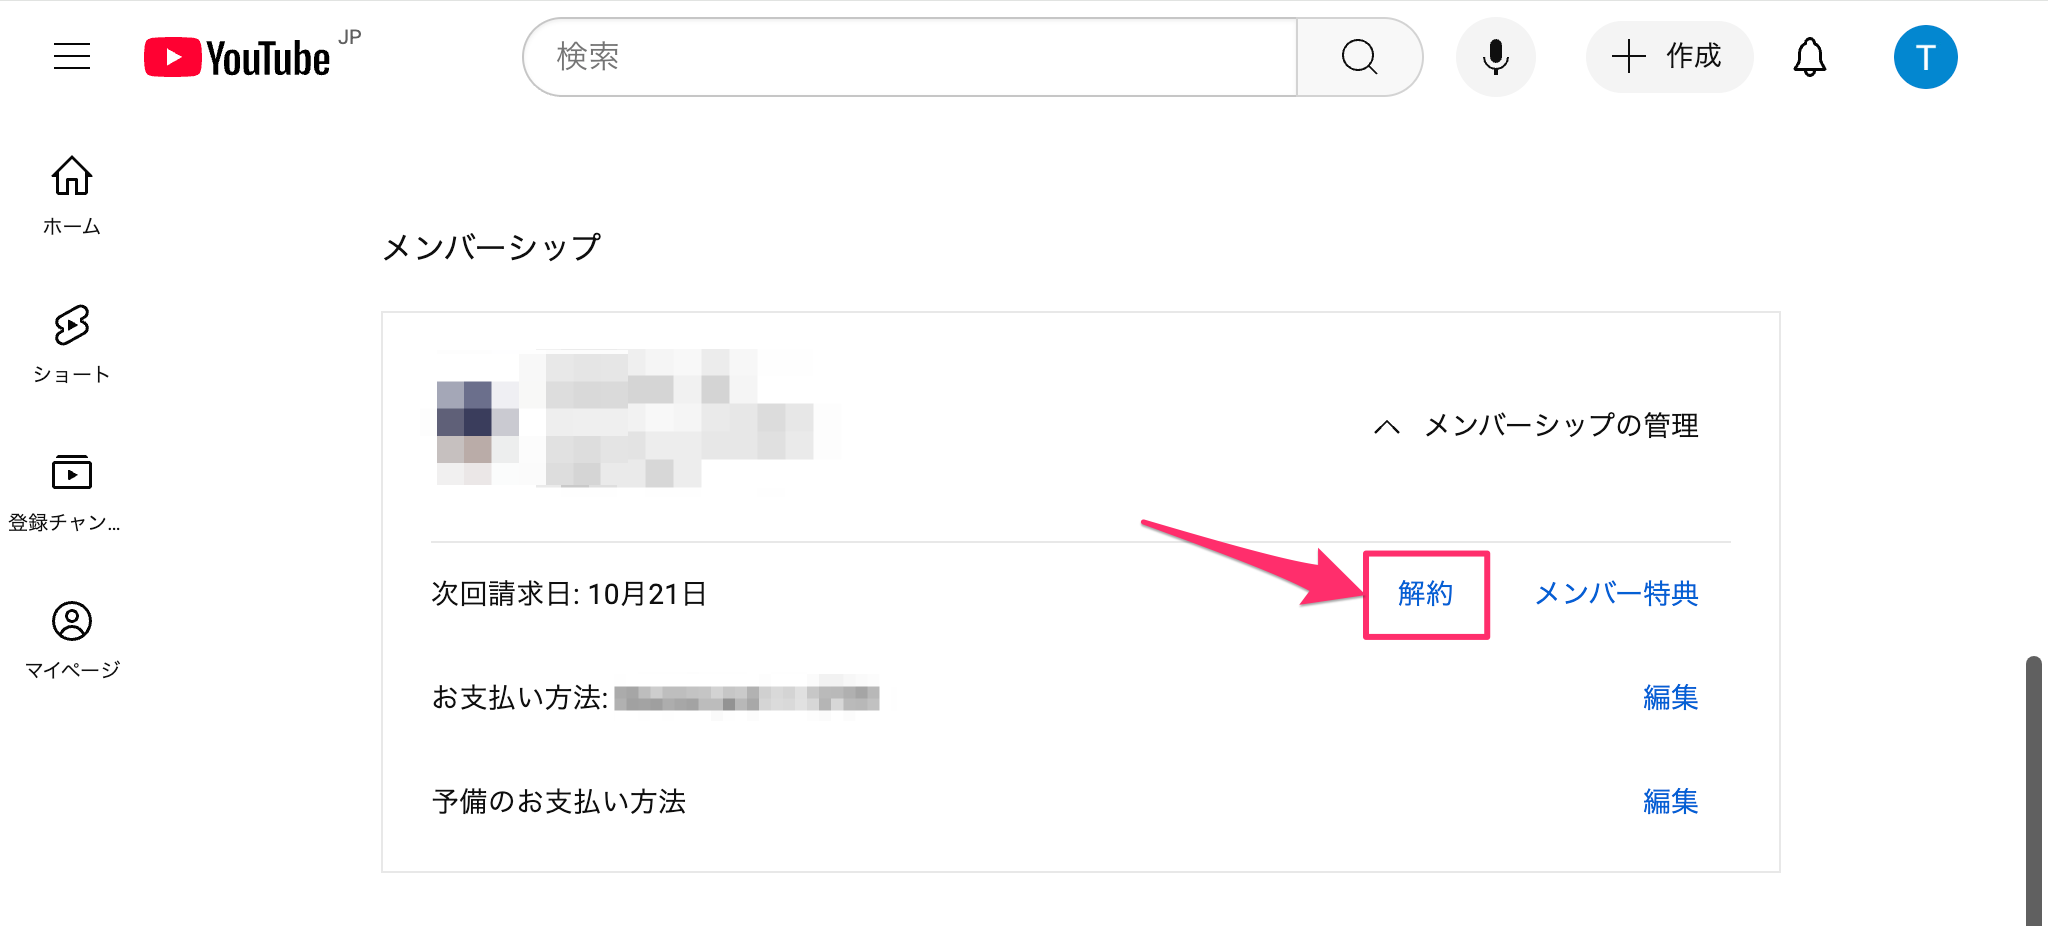Edit the 予備のお支払い方法 backup payment

tap(1670, 801)
